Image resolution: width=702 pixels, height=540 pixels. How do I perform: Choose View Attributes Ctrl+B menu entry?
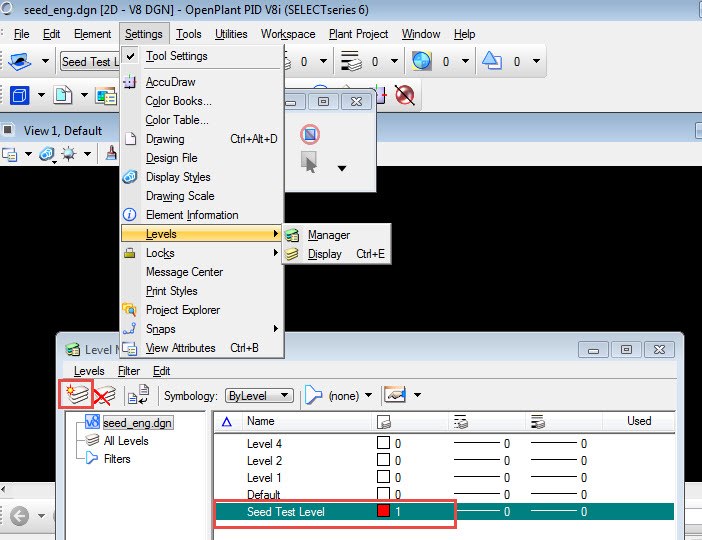[x=202, y=348]
